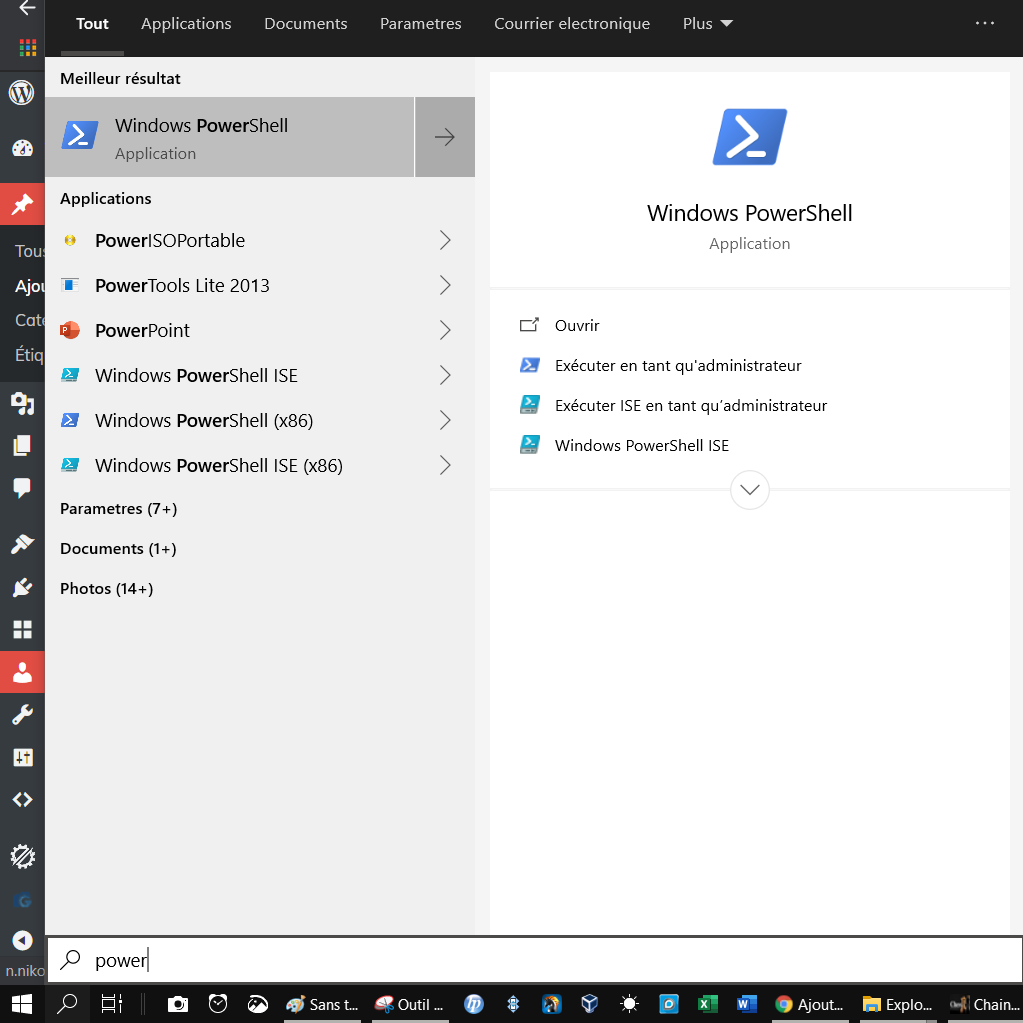This screenshot has height=1023, width=1023.
Task: Expand Windows PowerShell (x86) chevron
Action: [x=445, y=421]
